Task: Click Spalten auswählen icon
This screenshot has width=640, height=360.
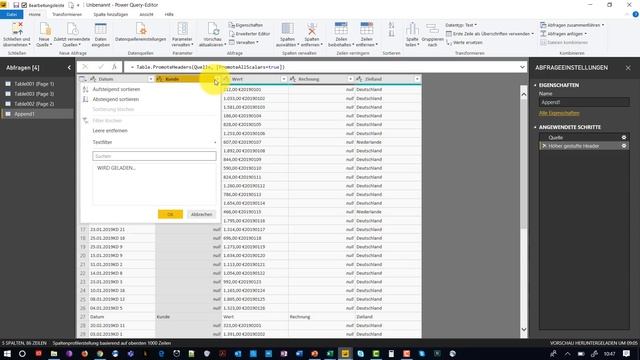Action: tap(287, 29)
